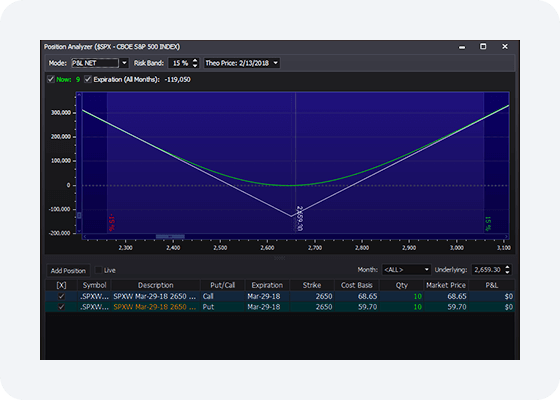Image resolution: width=560 pixels, height=400 pixels.
Task: Increase Underlying price with up arrow
Action: point(508,268)
